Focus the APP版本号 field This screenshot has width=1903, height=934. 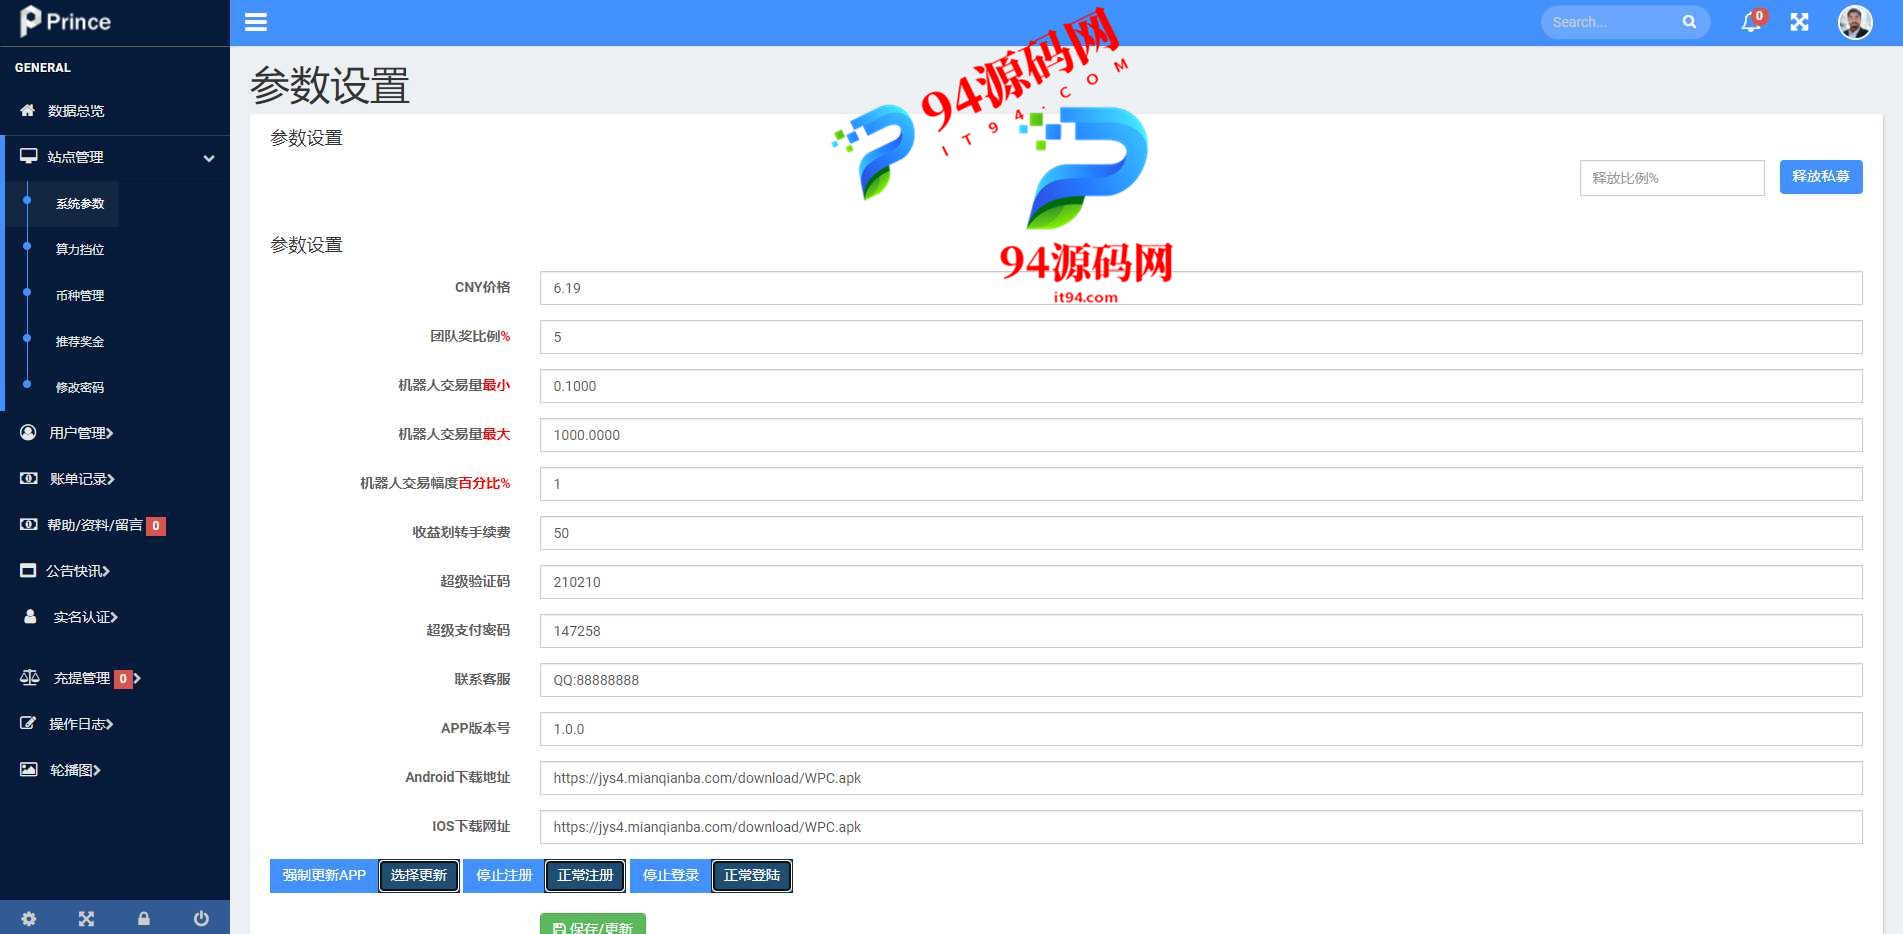tap(1201, 729)
